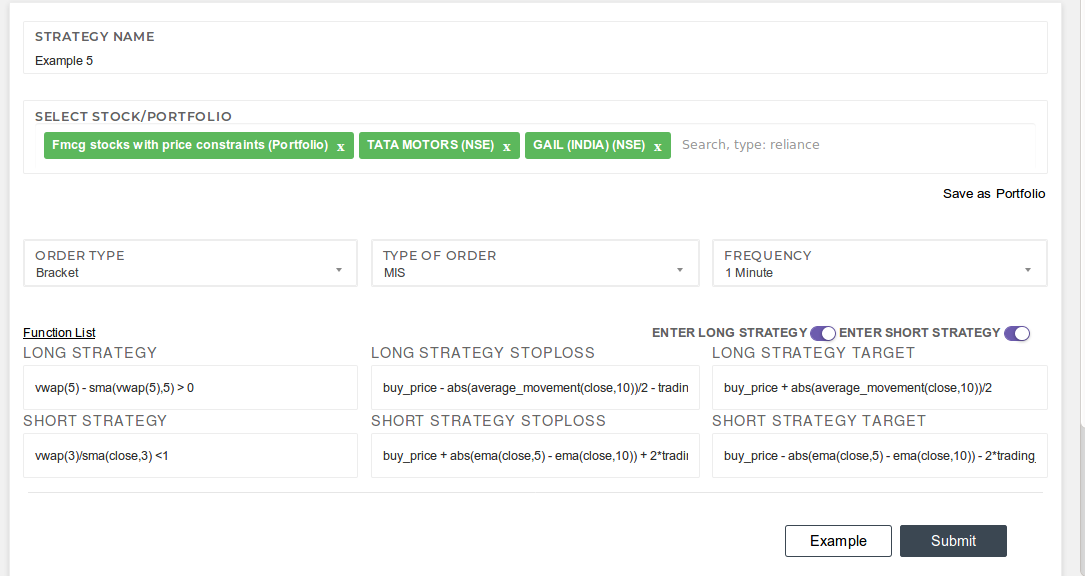
Task: Open the Function List
Action: pos(59,332)
